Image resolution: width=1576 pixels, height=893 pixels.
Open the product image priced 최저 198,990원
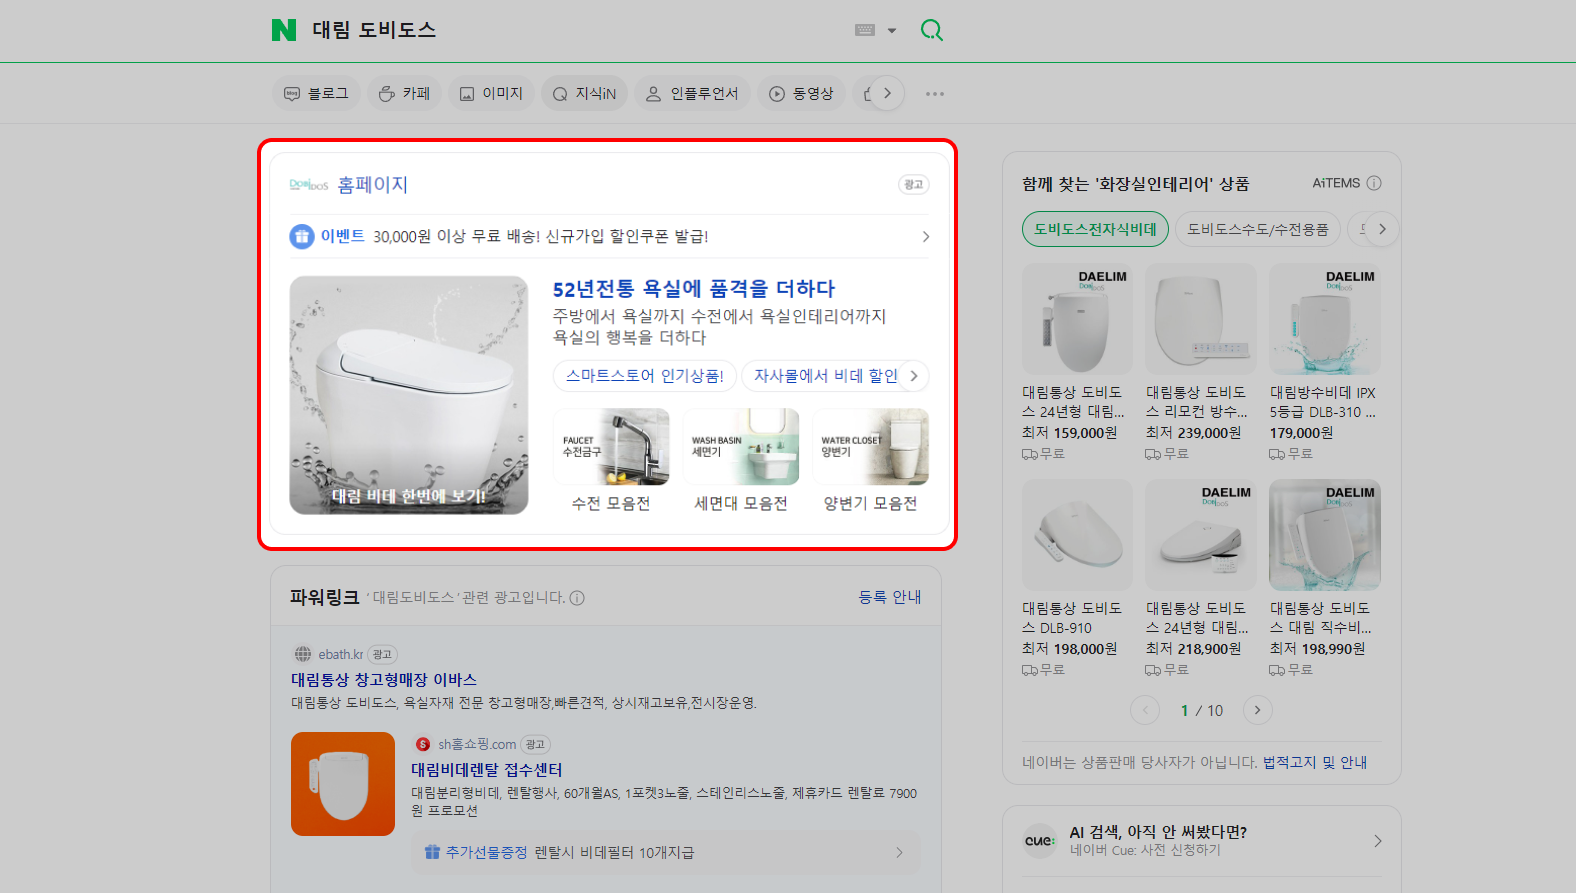pos(1325,535)
